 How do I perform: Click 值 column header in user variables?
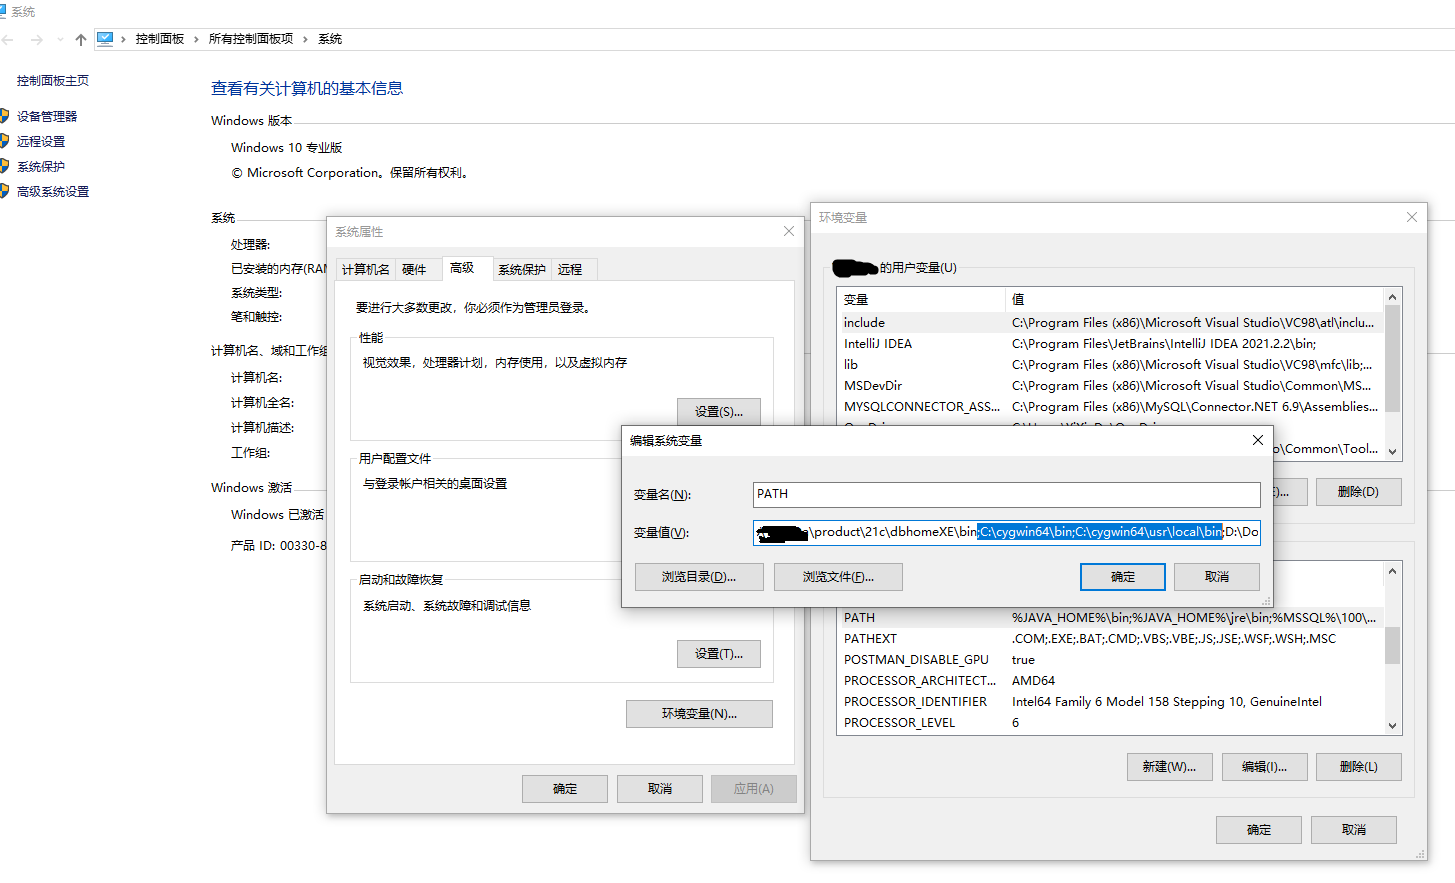pyautogui.click(x=1194, y=299)
